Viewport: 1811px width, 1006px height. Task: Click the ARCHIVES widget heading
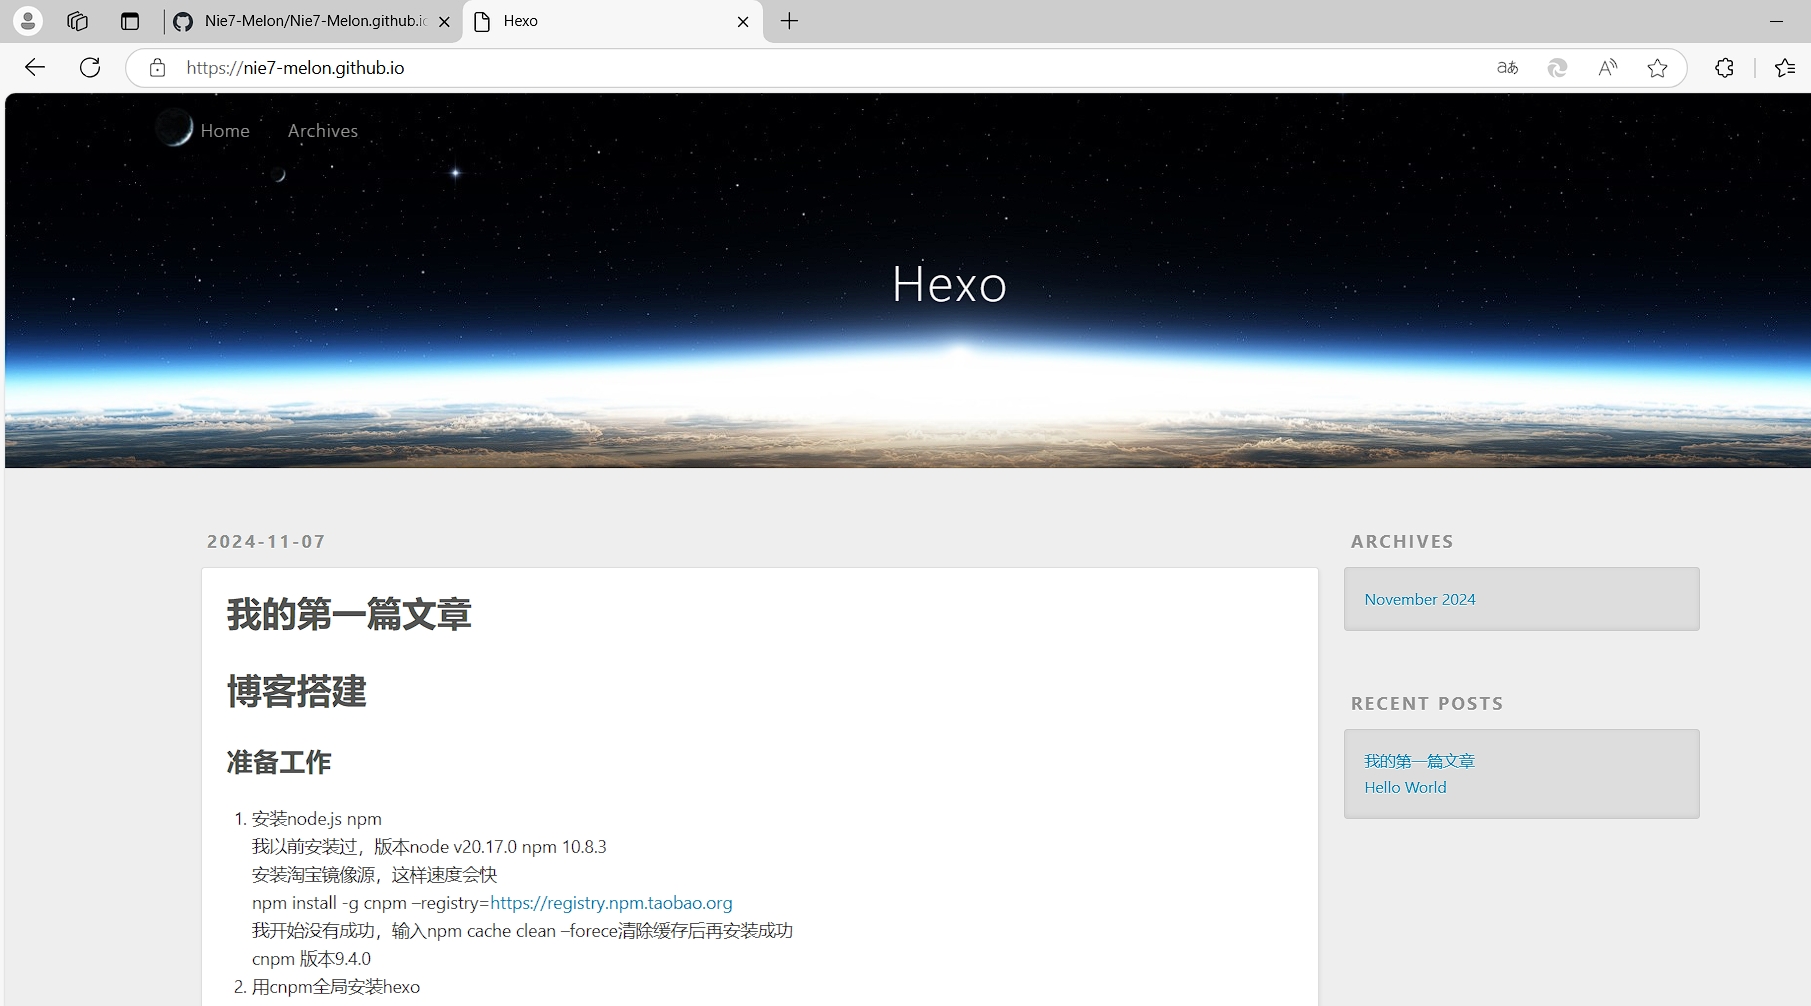coord(1402,541)
